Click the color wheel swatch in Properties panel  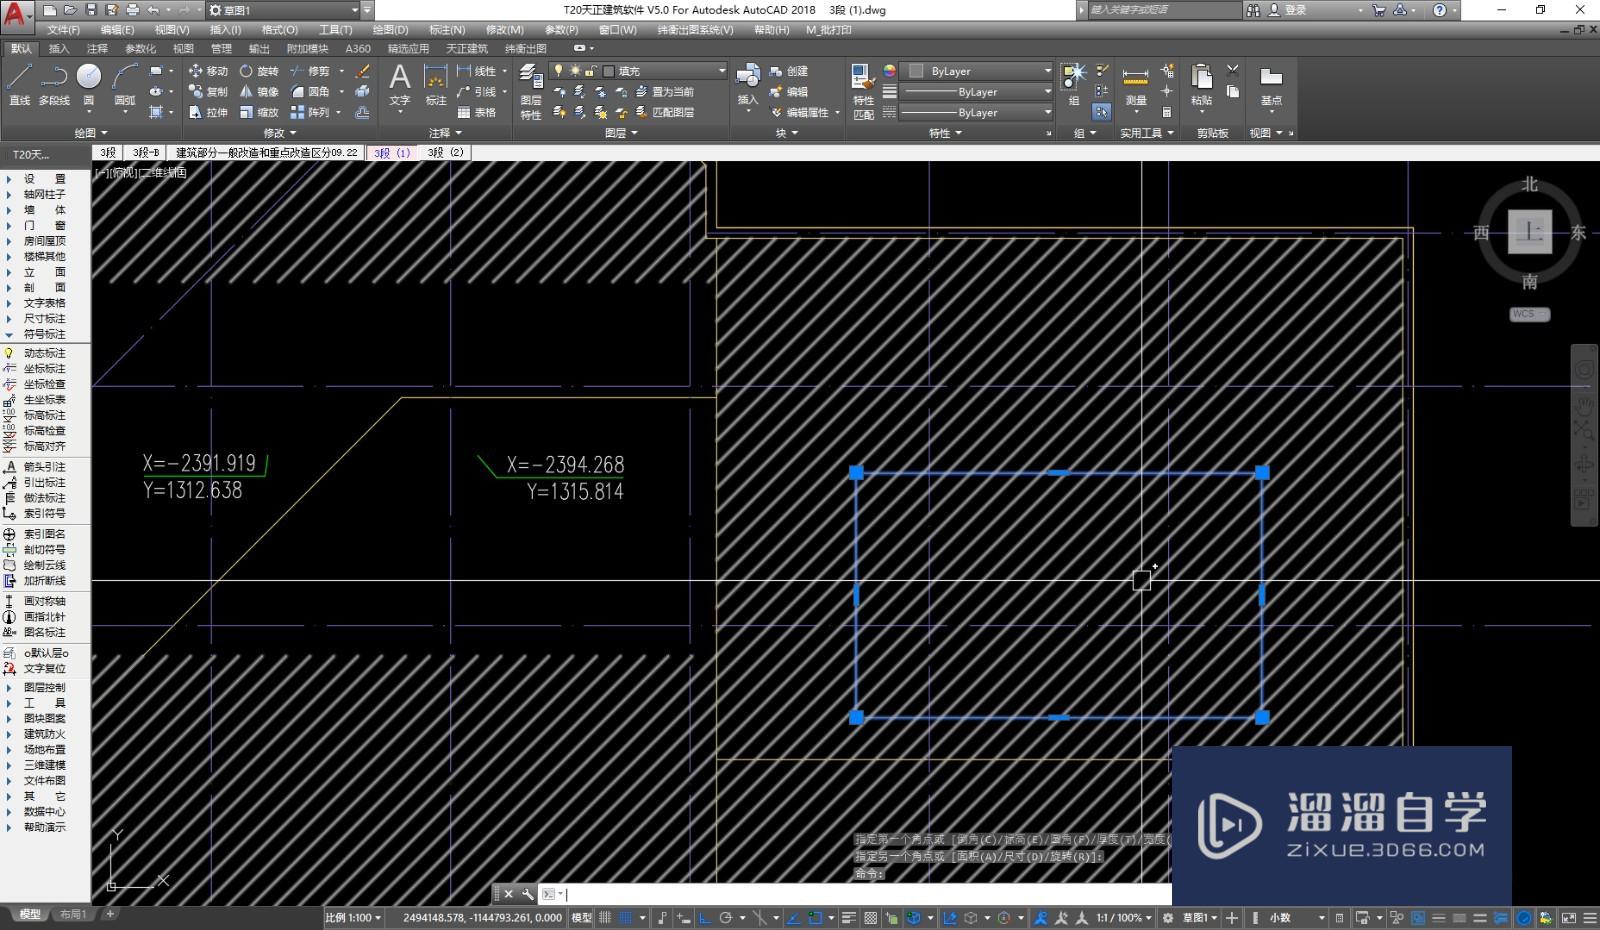tap(889, 71)
